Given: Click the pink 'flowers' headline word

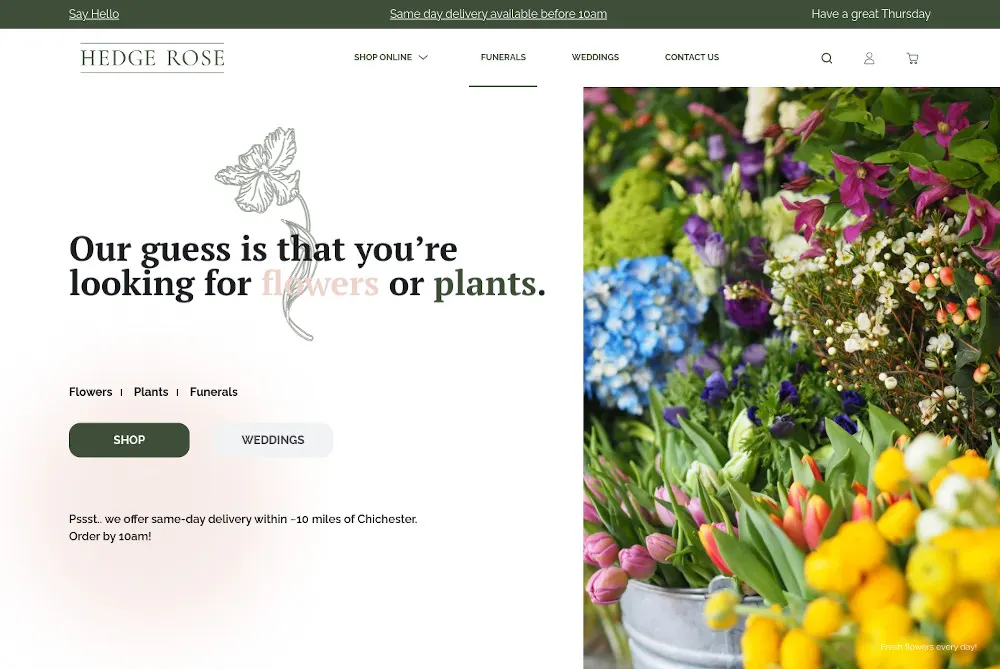Looking at the screenshot, I should pyautogui.click(x=320, y=283).
